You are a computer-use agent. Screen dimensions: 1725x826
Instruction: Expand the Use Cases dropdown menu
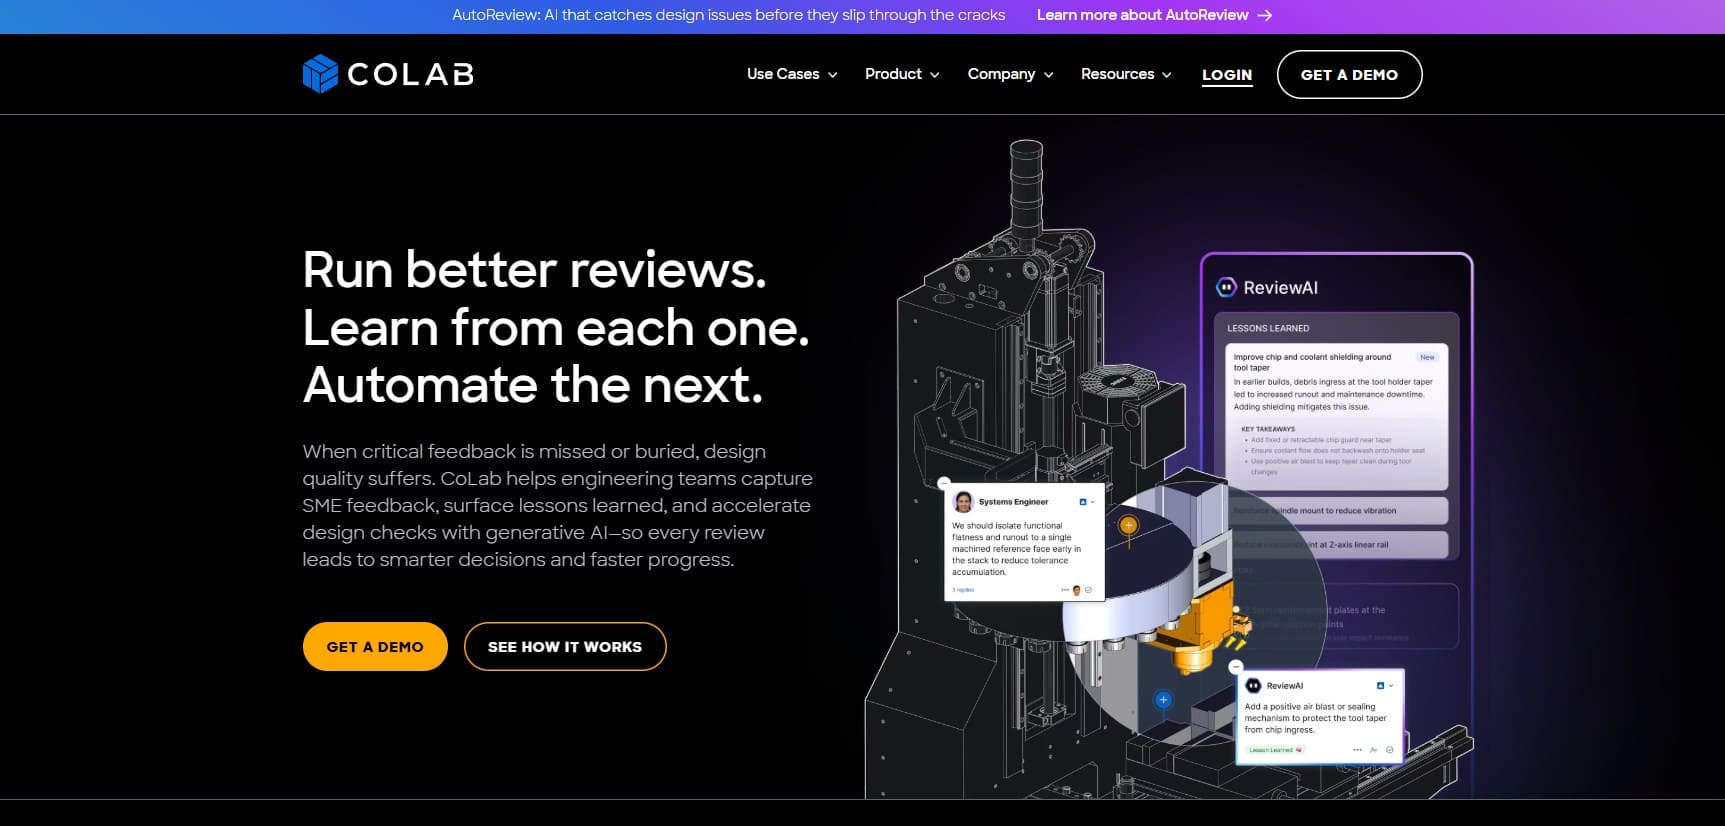pos(791,74)
